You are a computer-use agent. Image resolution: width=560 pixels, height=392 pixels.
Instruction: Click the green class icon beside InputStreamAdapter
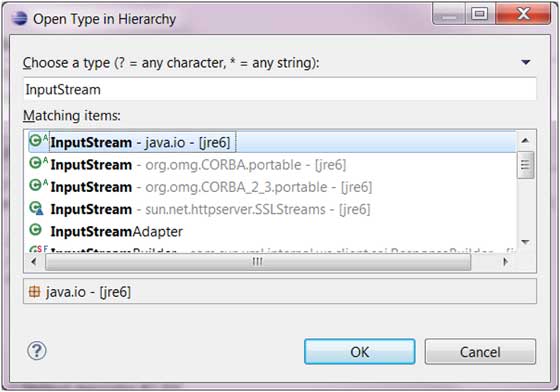(x=35, y=230)
